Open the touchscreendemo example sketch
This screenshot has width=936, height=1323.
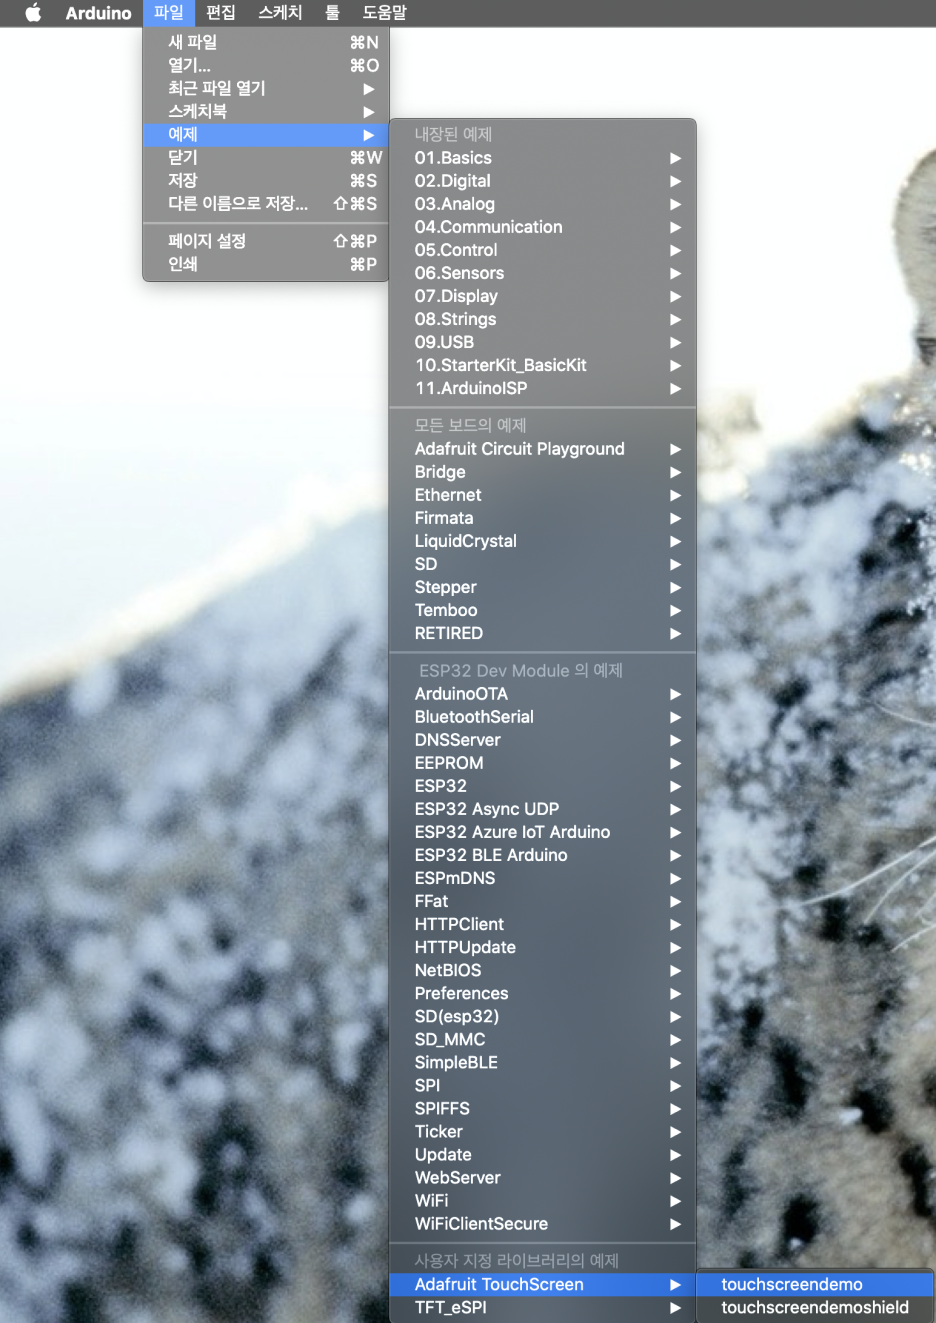(x=815, y=1284)
